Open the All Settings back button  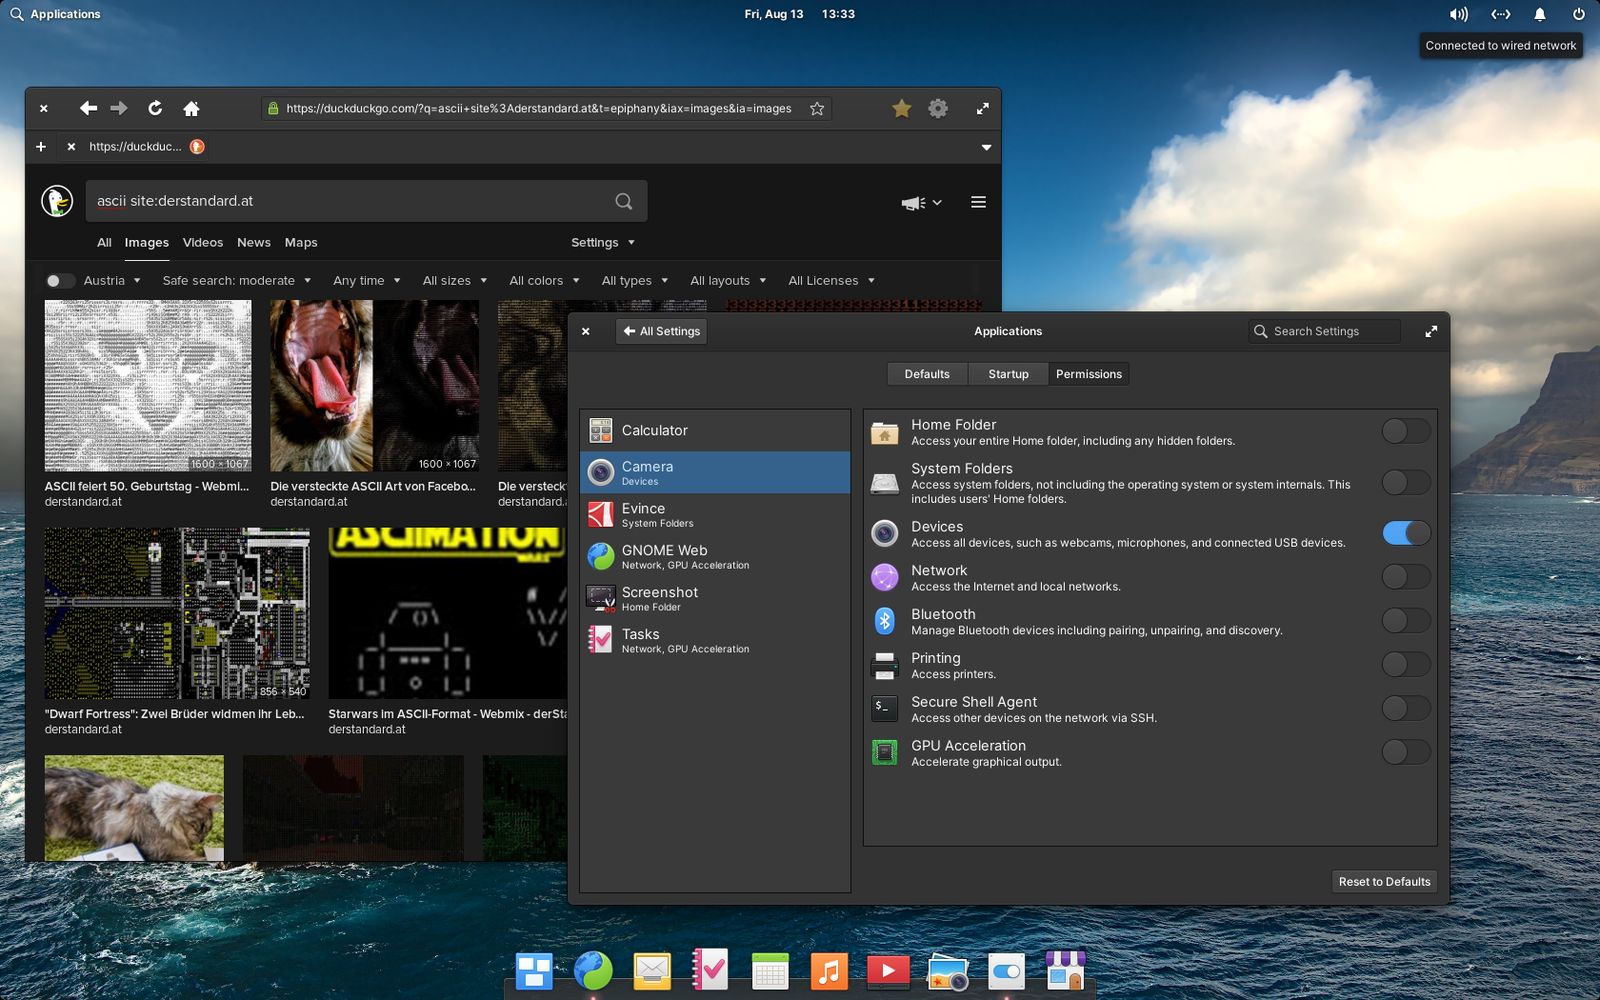point(661,330)
